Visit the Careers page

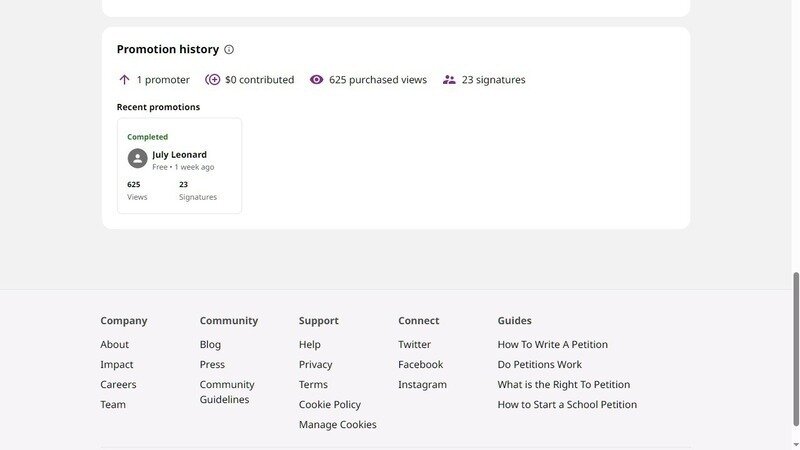click(118, 385)
